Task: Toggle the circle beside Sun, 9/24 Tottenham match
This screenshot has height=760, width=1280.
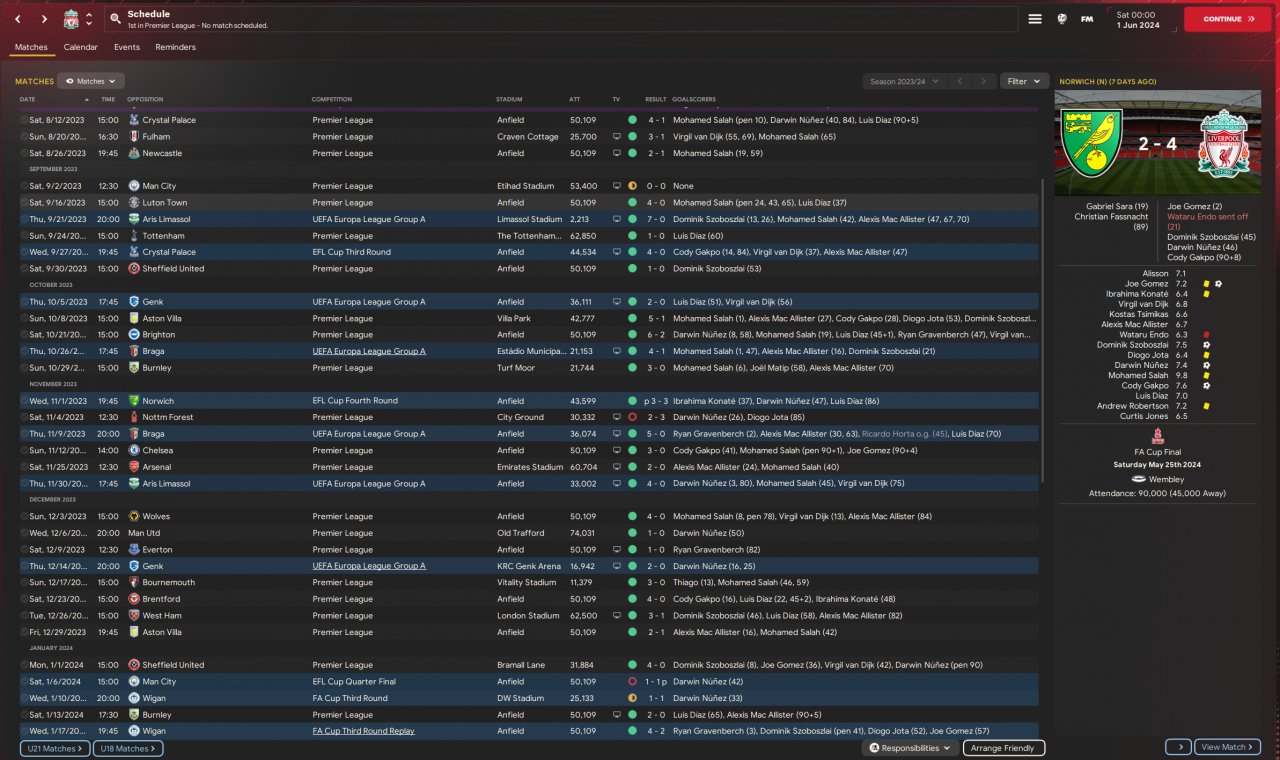Action: (24, 236)
